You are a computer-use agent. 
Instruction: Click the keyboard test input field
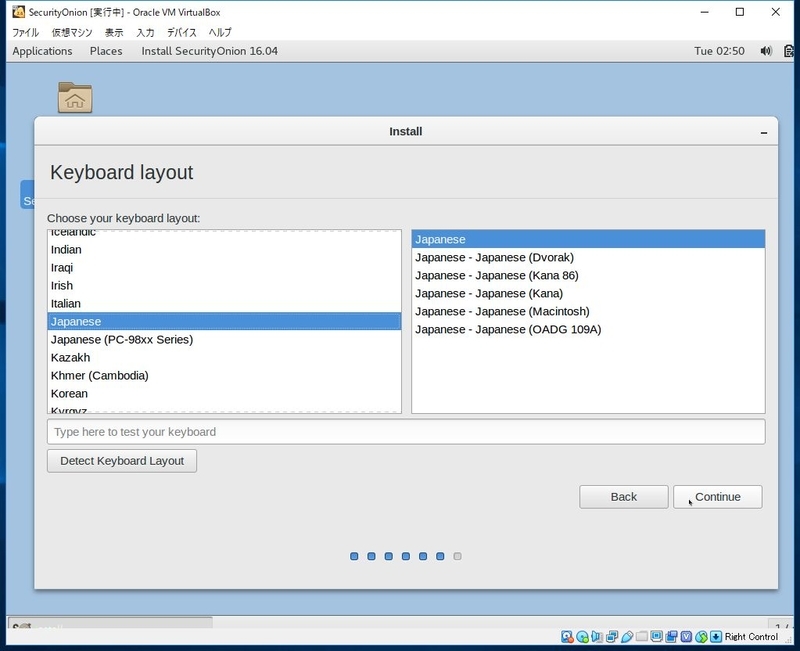pyautogui.click(x=406, y=432)
